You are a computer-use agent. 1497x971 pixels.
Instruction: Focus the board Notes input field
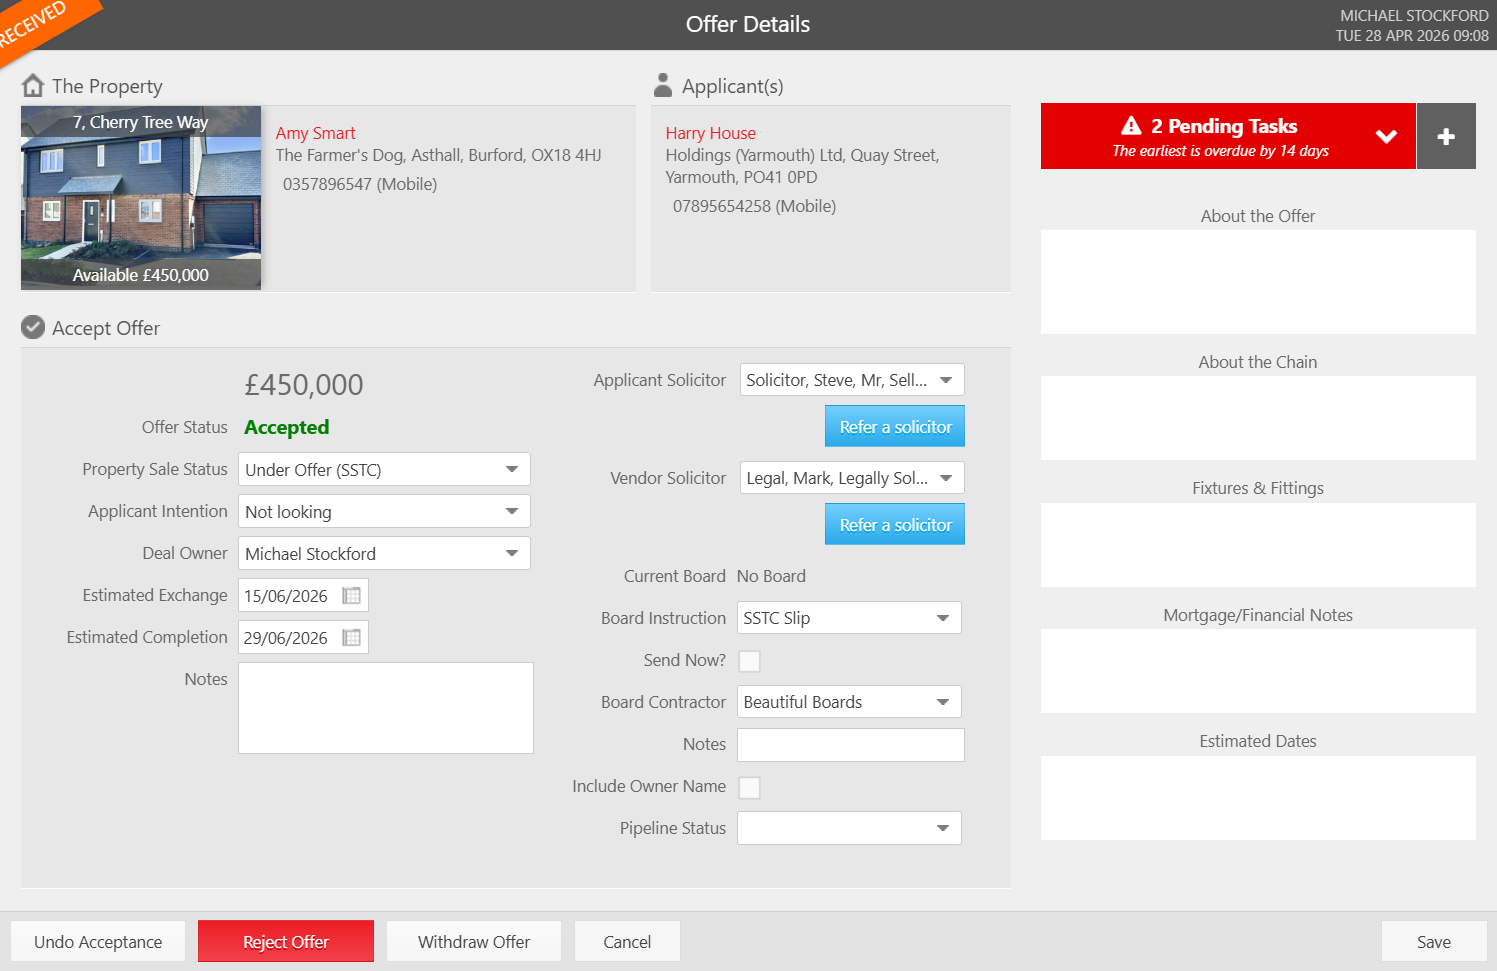click(851, 745)
